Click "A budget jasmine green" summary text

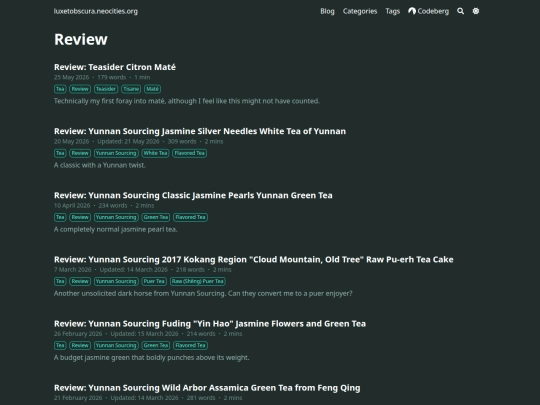pos(151,358)
